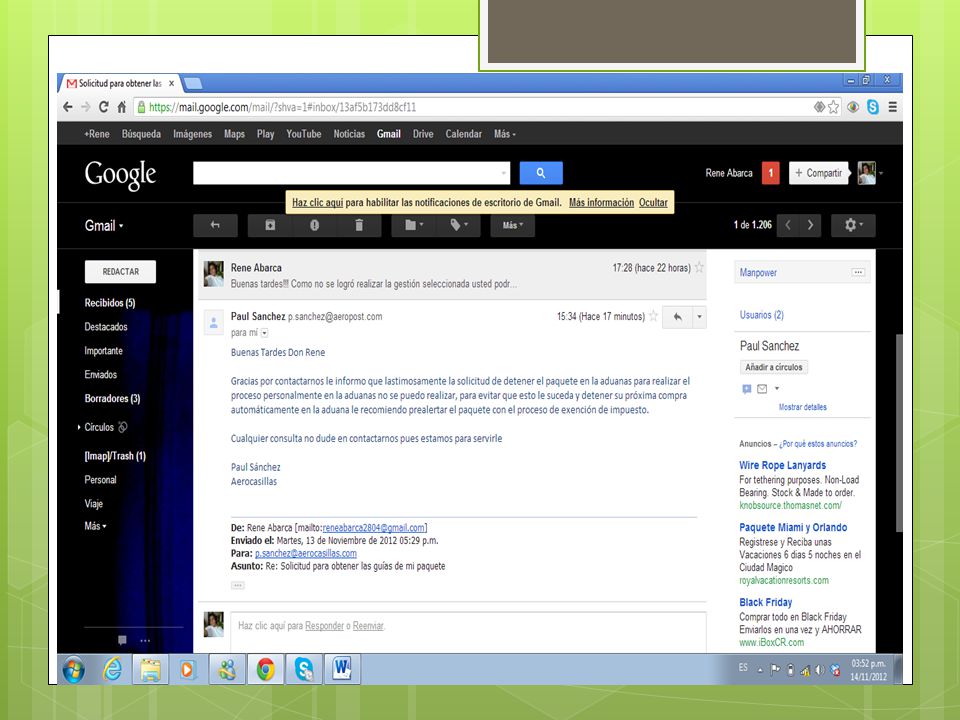Open the account profile photo menu
Screen dimensions: 960x720
[x=867, y=173]
